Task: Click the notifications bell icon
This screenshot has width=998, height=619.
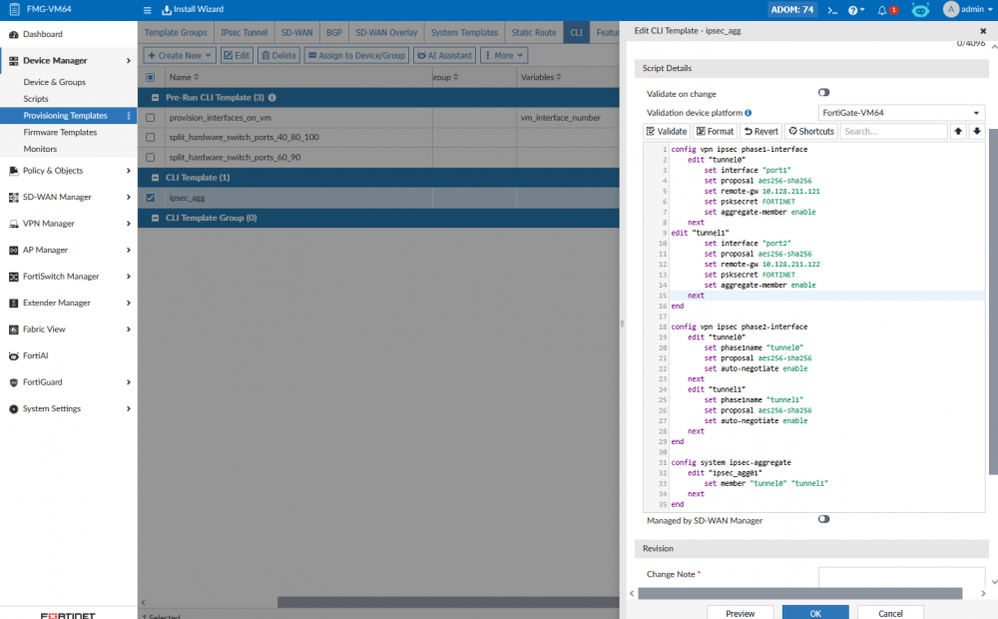Action: (x=883, y=10)
